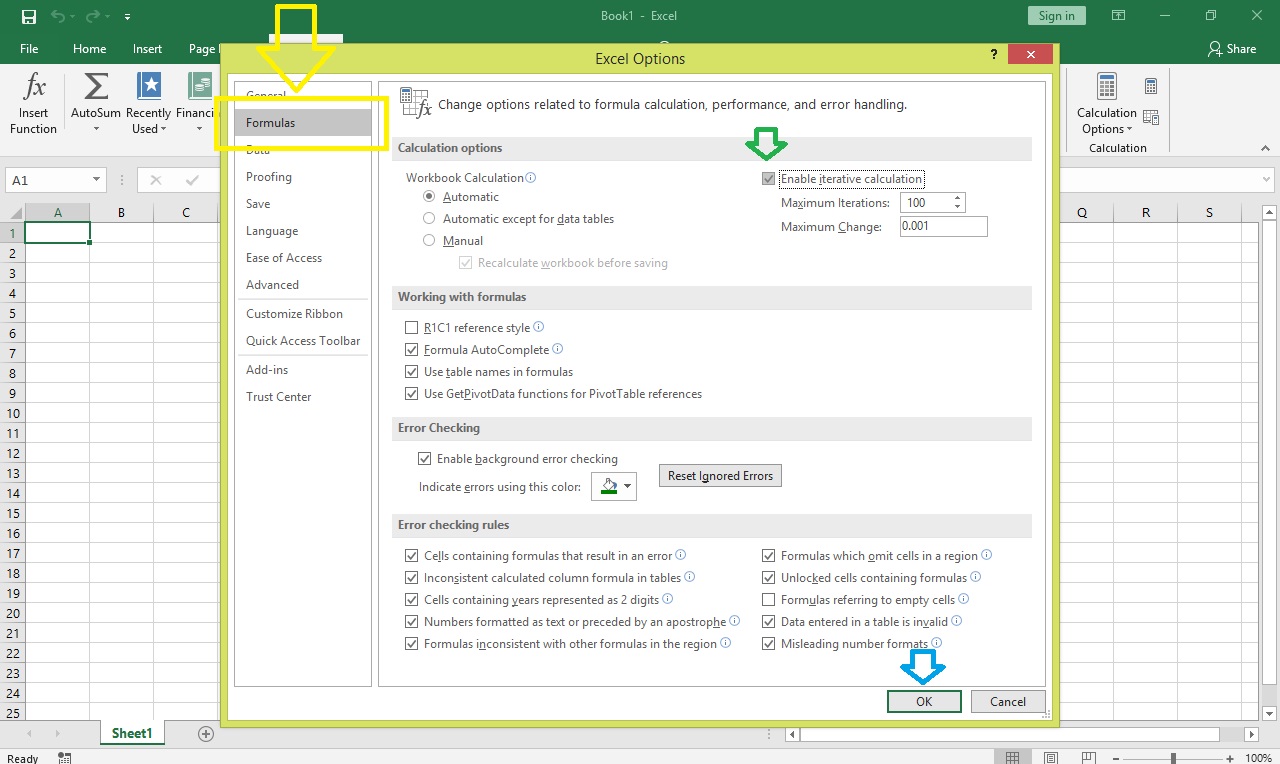Screen dimensions: 1280x764
Task: Click the Calculate Sheet icon
Action: [x=1151, y=117]
